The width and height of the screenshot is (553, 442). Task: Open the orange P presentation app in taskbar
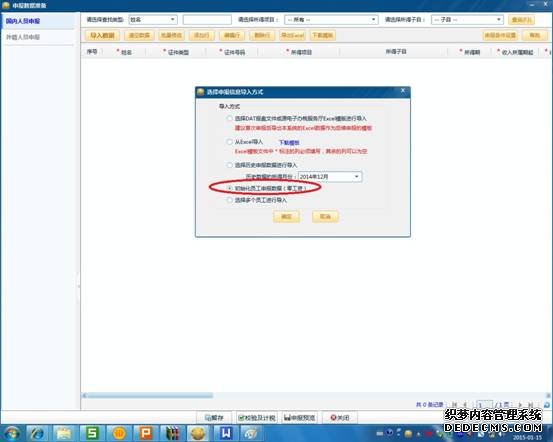[x=145, y=433]
